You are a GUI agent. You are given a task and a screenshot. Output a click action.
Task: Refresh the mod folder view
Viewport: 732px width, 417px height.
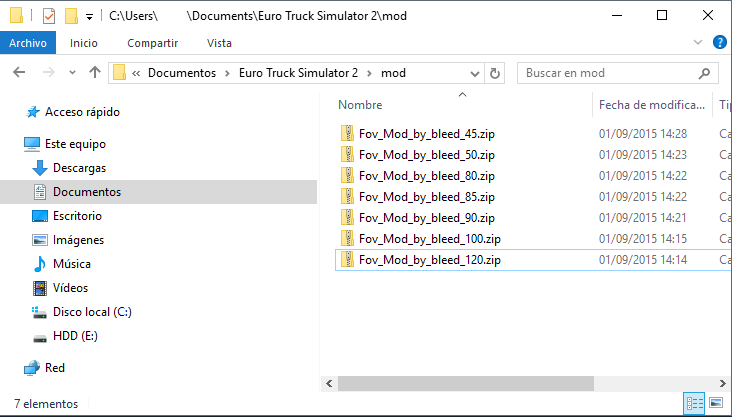click(x=494, y=73)
